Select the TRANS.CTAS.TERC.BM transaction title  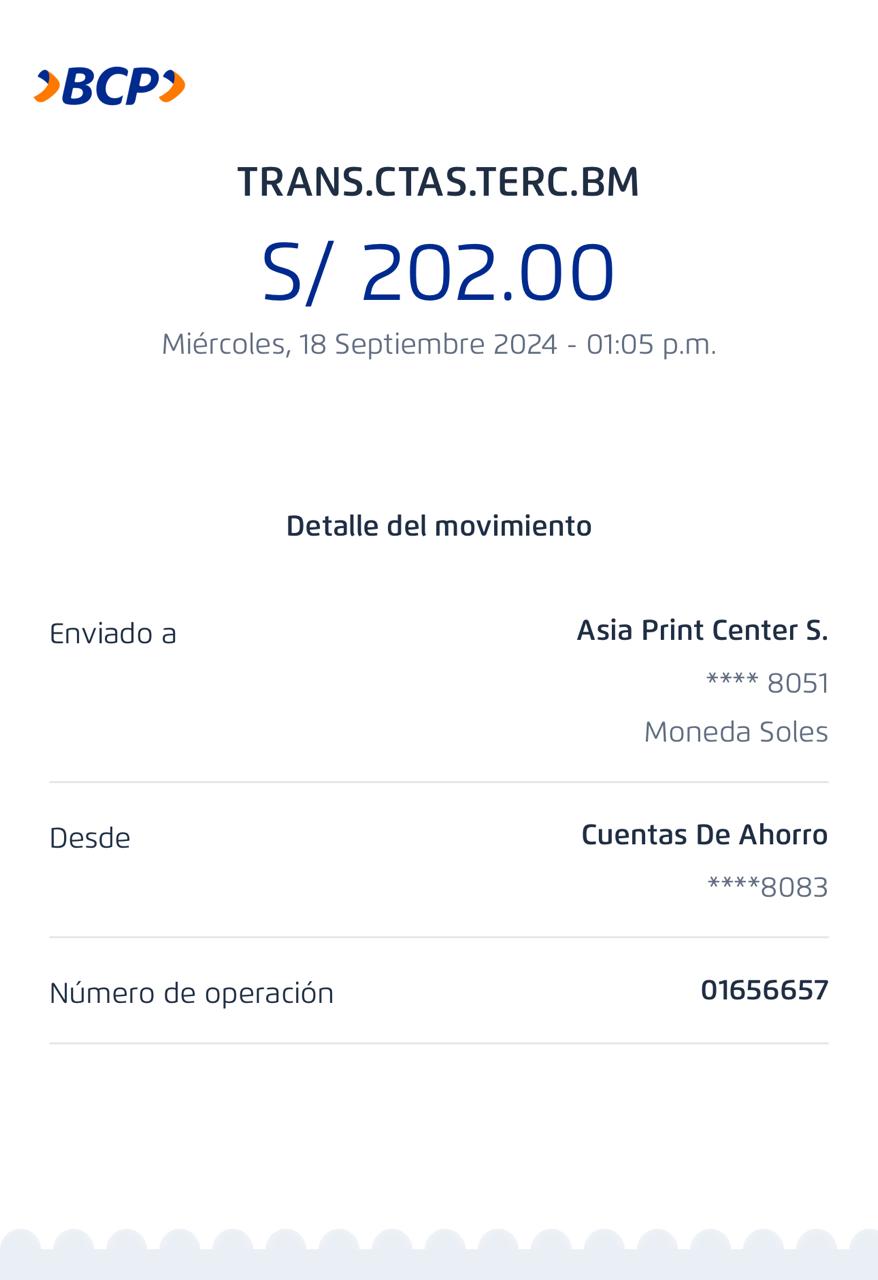(x=438, y=182)
